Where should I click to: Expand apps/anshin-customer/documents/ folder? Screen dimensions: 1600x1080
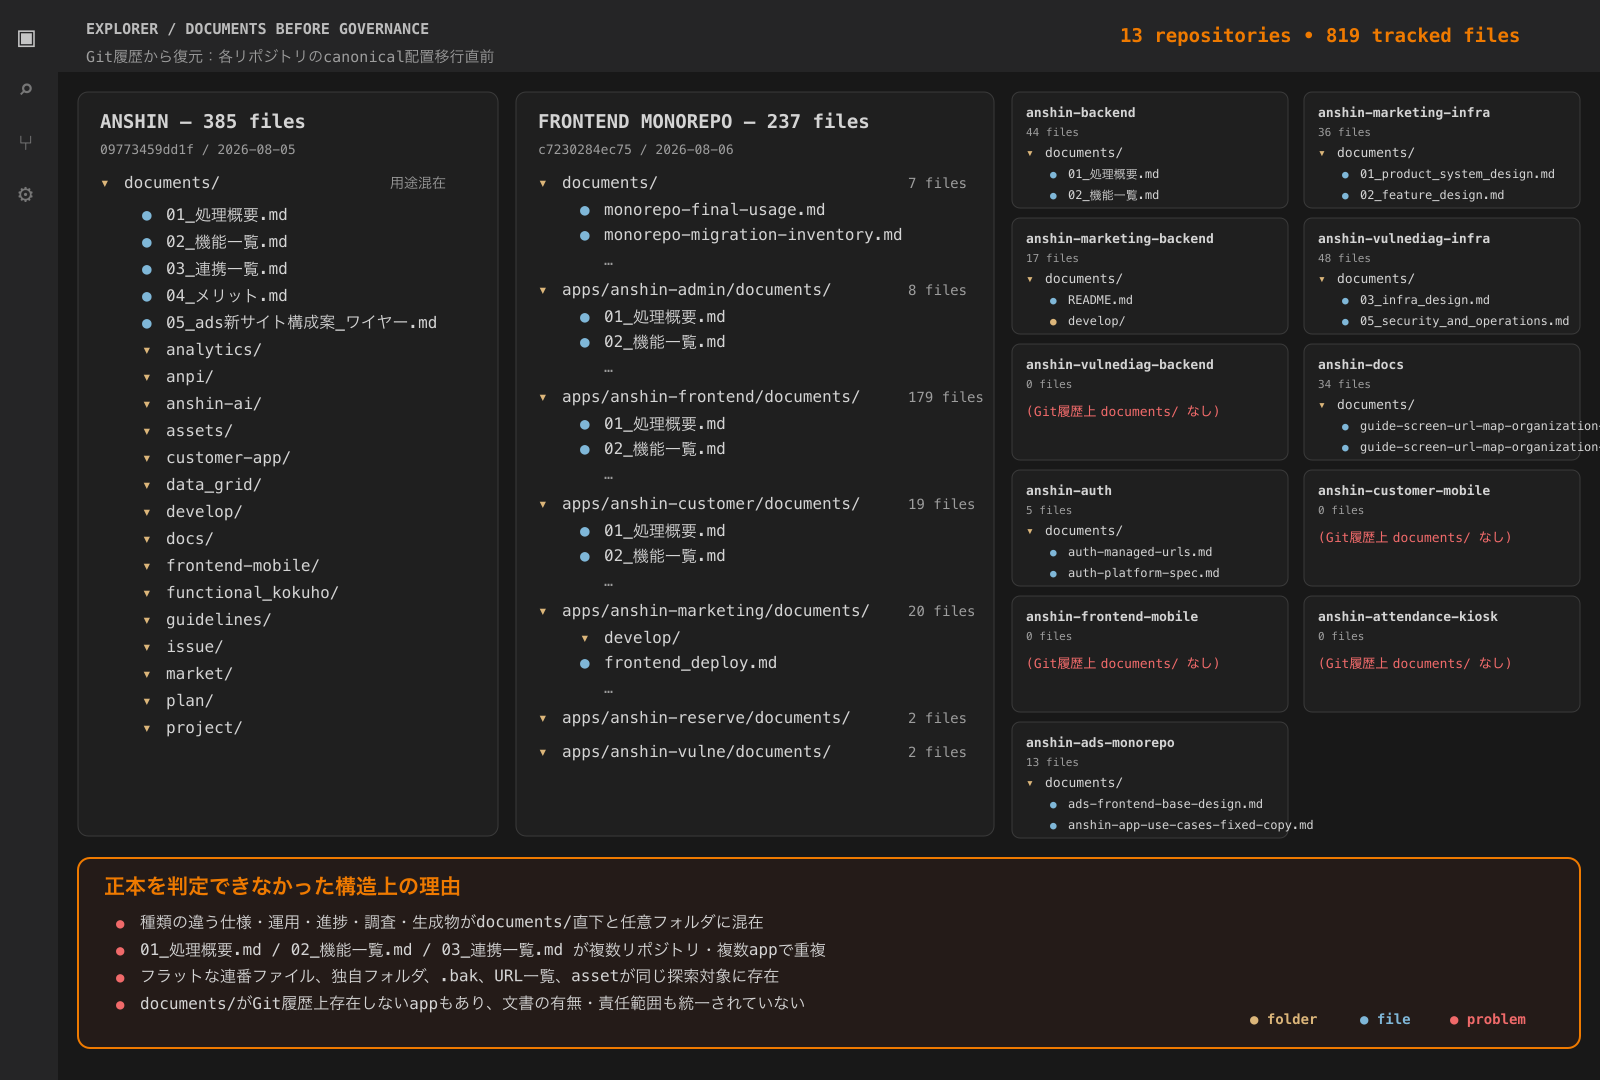(x=543, y=504)
